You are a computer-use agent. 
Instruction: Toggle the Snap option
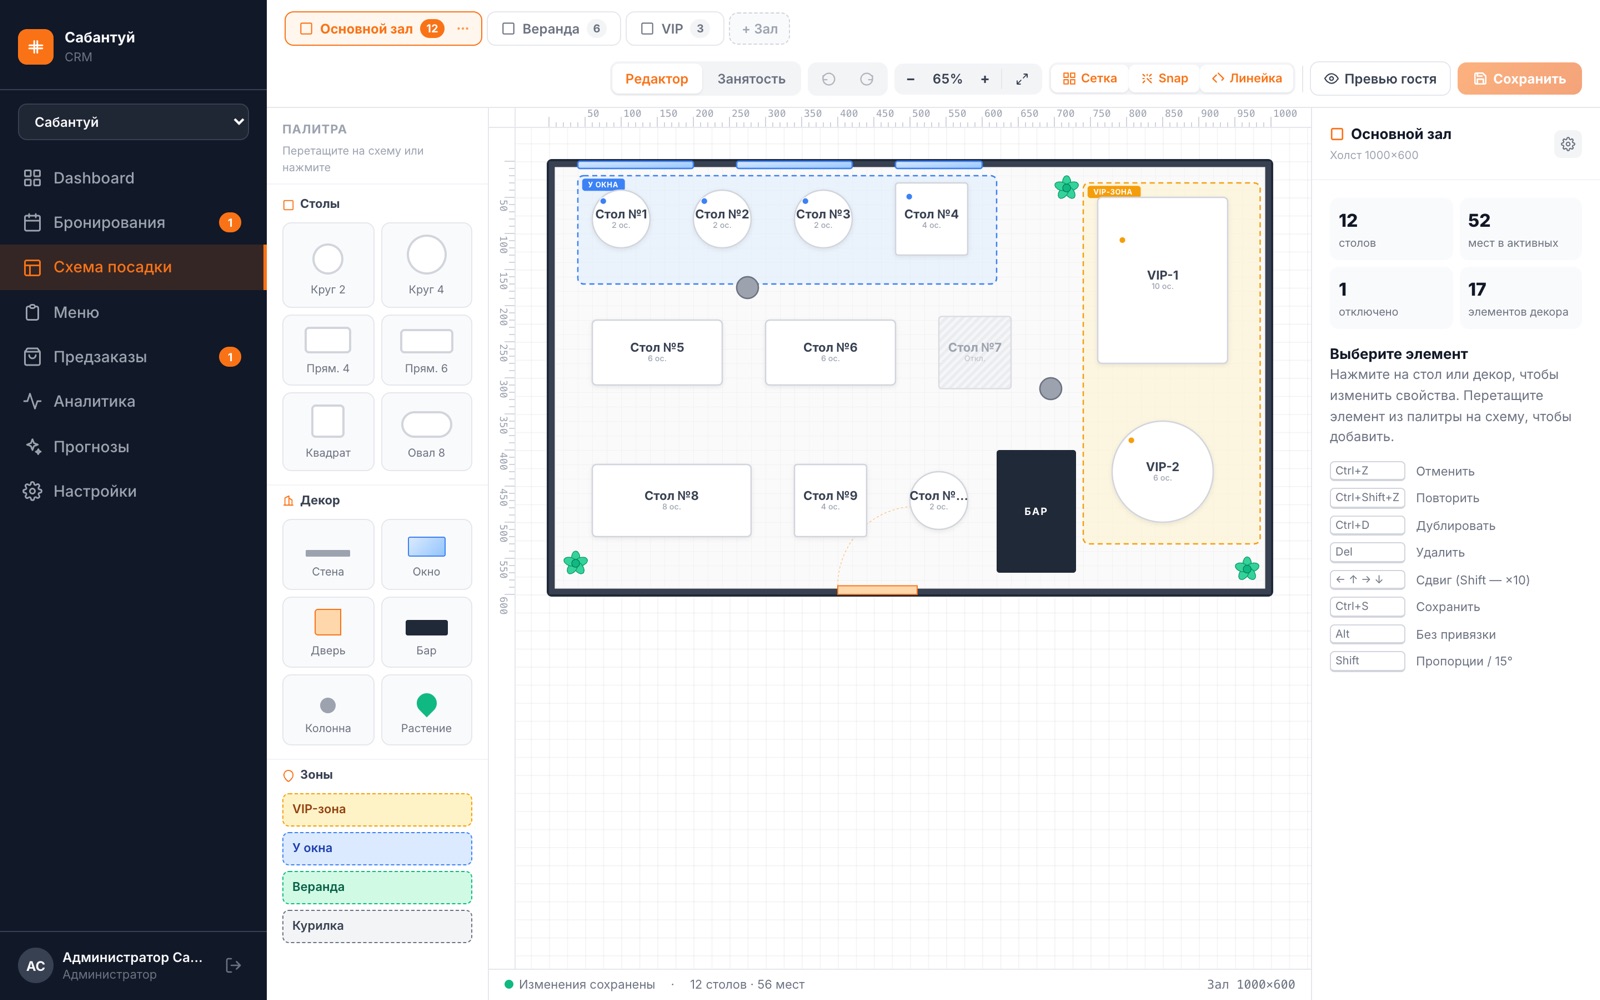pos(1164,79)
